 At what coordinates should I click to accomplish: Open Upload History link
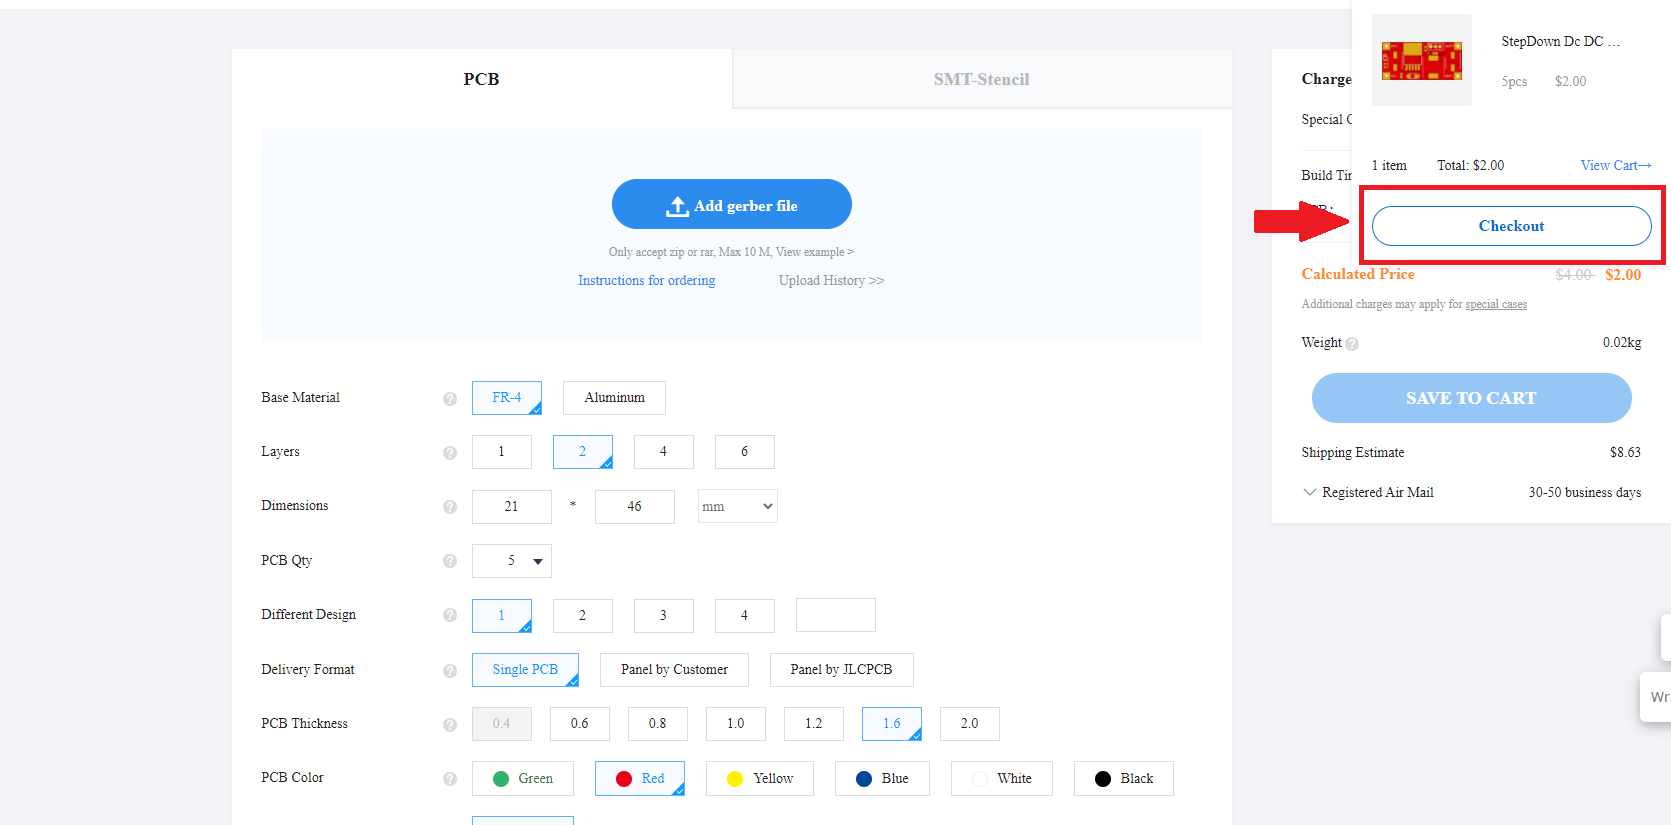(x=832, y=281)
